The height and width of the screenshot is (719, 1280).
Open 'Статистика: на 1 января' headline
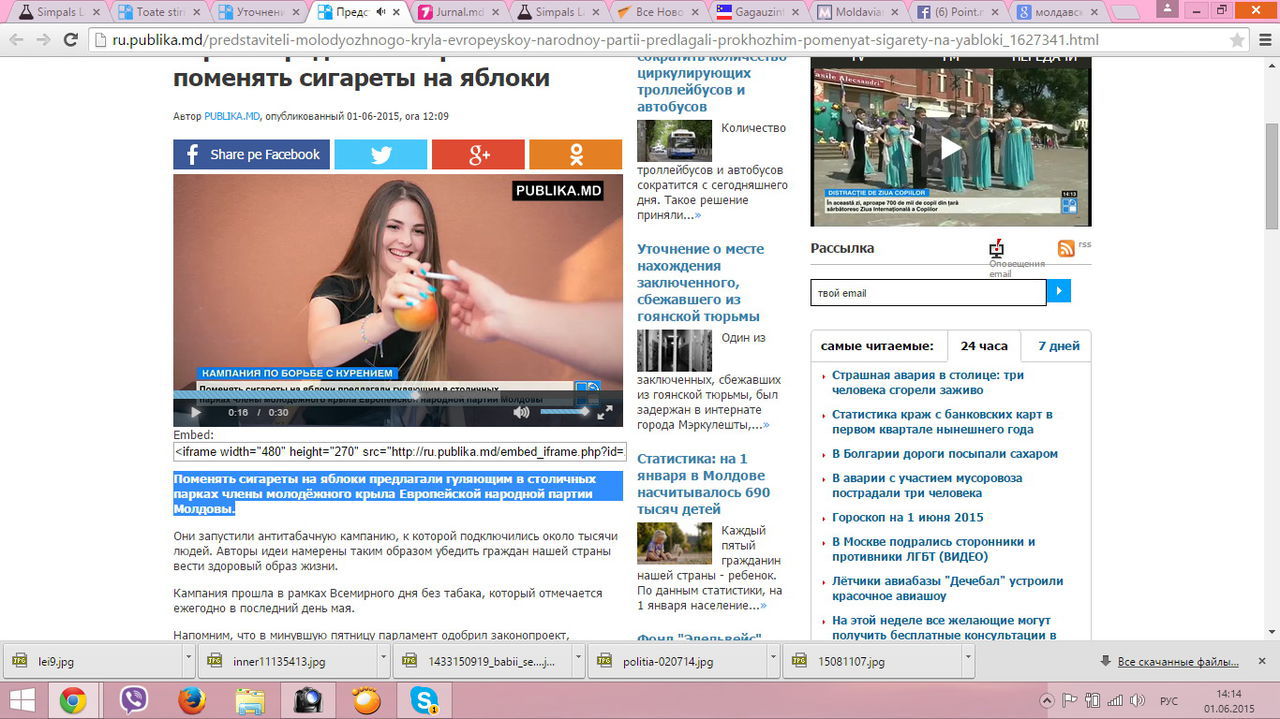703,484
